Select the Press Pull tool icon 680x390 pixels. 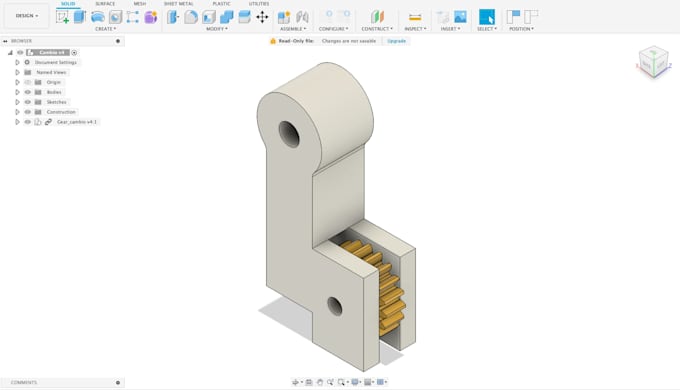173,17
